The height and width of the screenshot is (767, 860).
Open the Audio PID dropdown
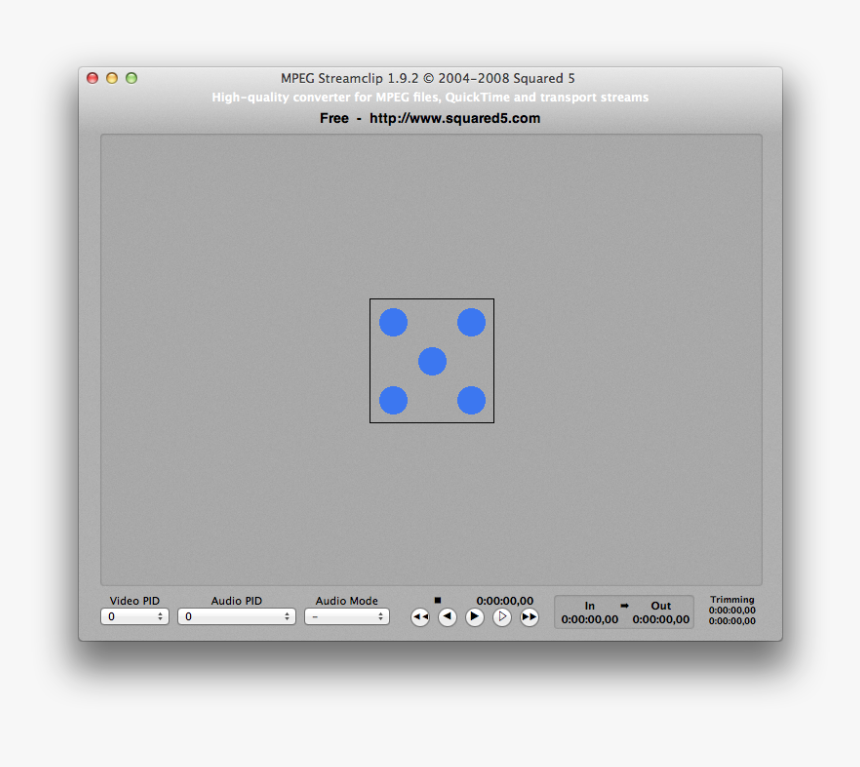[236, 617]
